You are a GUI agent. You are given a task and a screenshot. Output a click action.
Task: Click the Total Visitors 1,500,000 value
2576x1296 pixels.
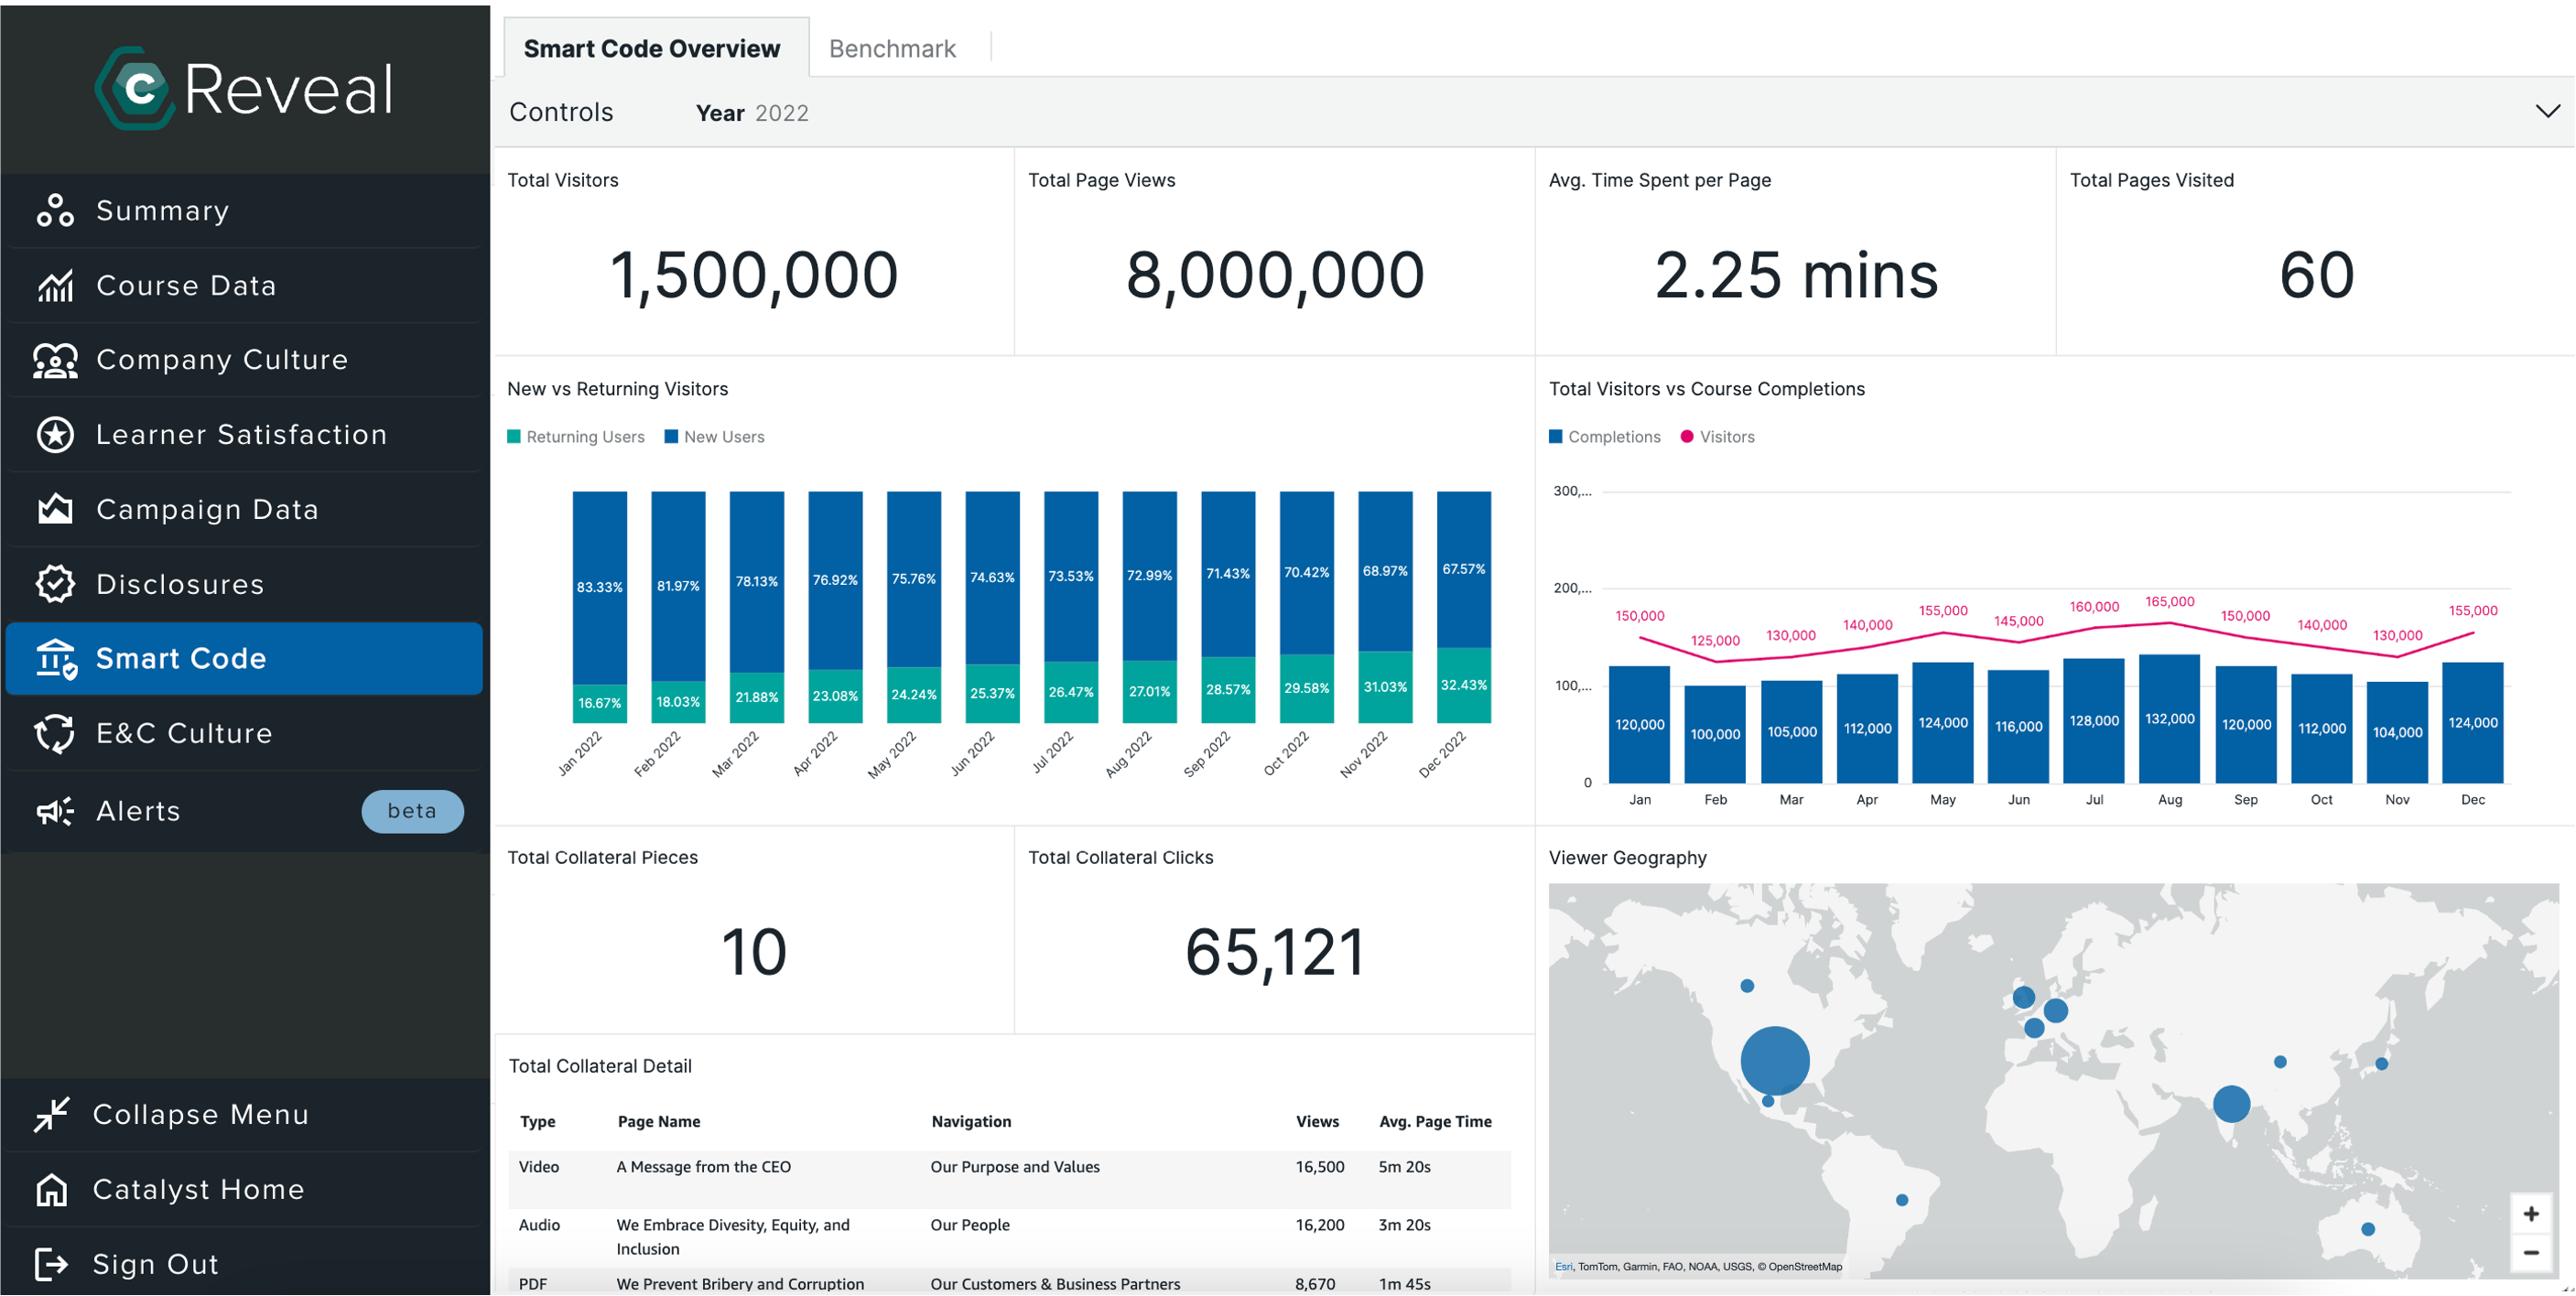753,275
